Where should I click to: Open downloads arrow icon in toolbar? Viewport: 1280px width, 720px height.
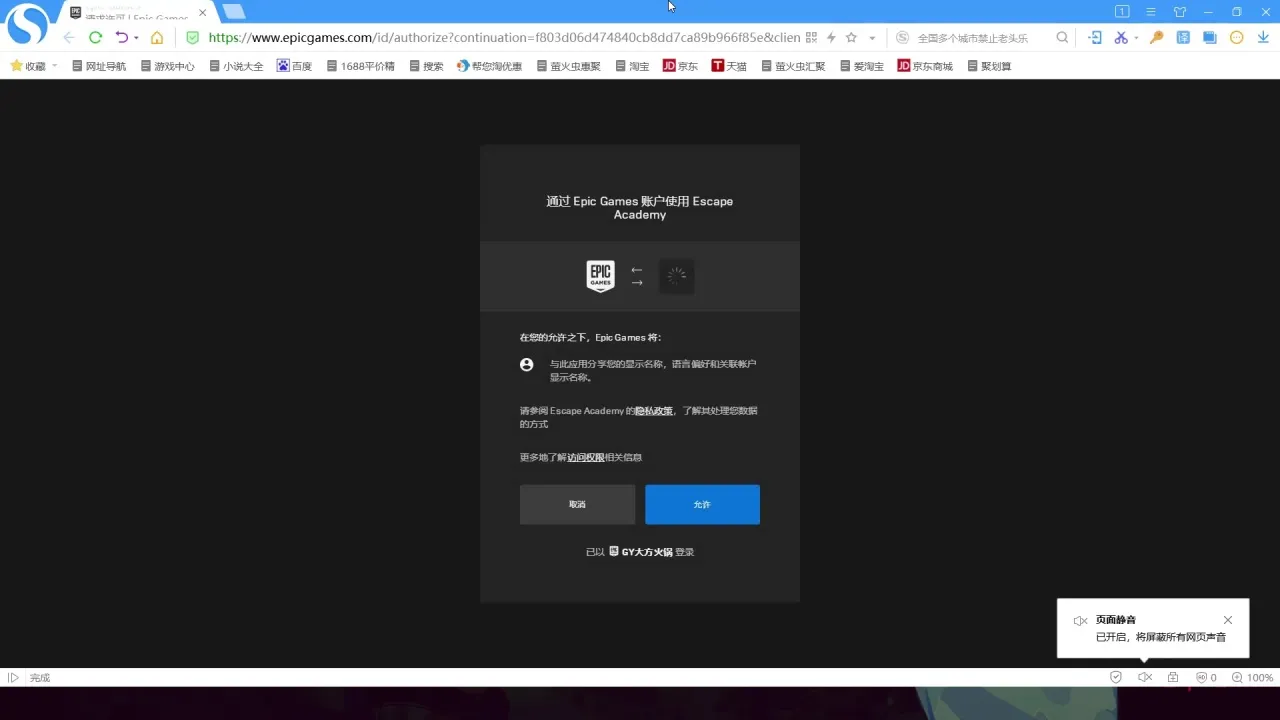point(1263,38)
